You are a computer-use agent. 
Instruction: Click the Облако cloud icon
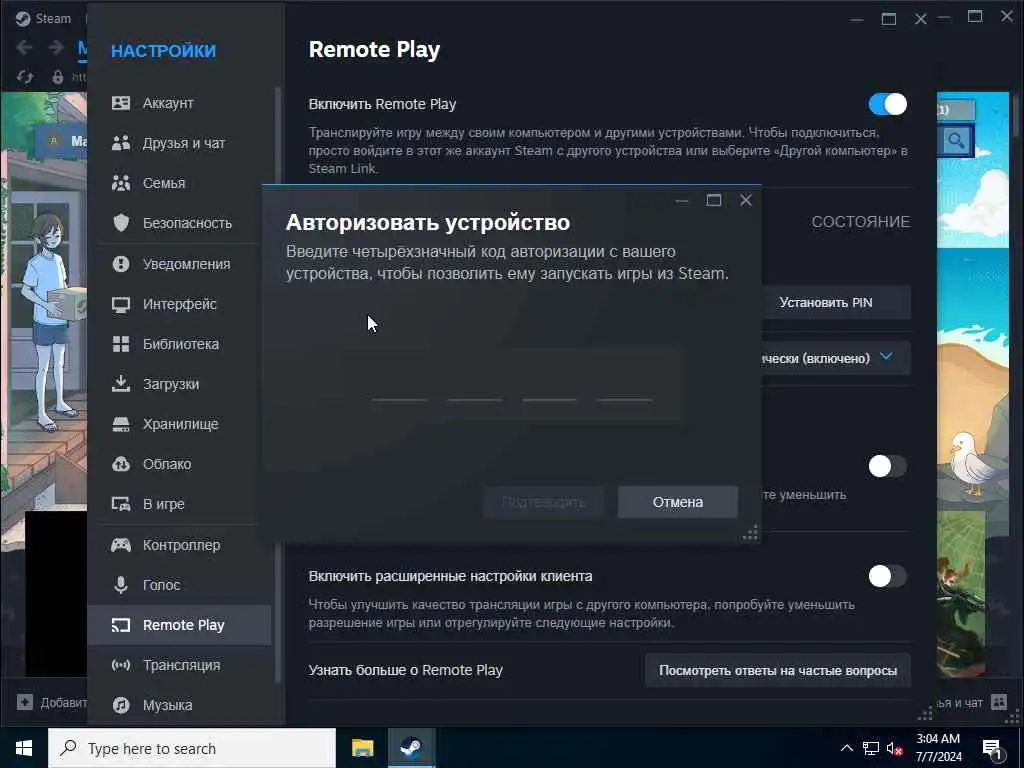pyautogui.click(x=121, y=464)
